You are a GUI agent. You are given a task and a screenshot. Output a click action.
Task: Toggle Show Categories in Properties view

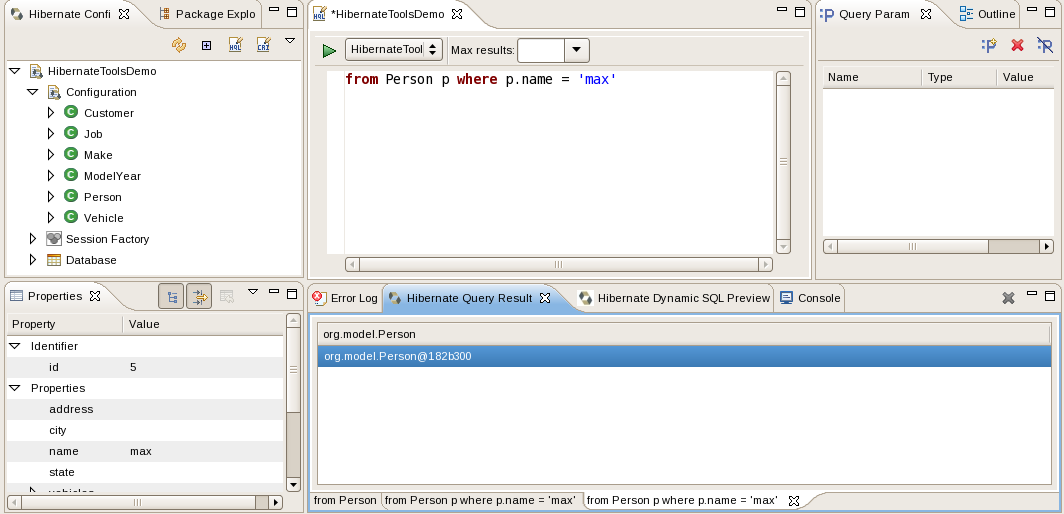(171, 296)
